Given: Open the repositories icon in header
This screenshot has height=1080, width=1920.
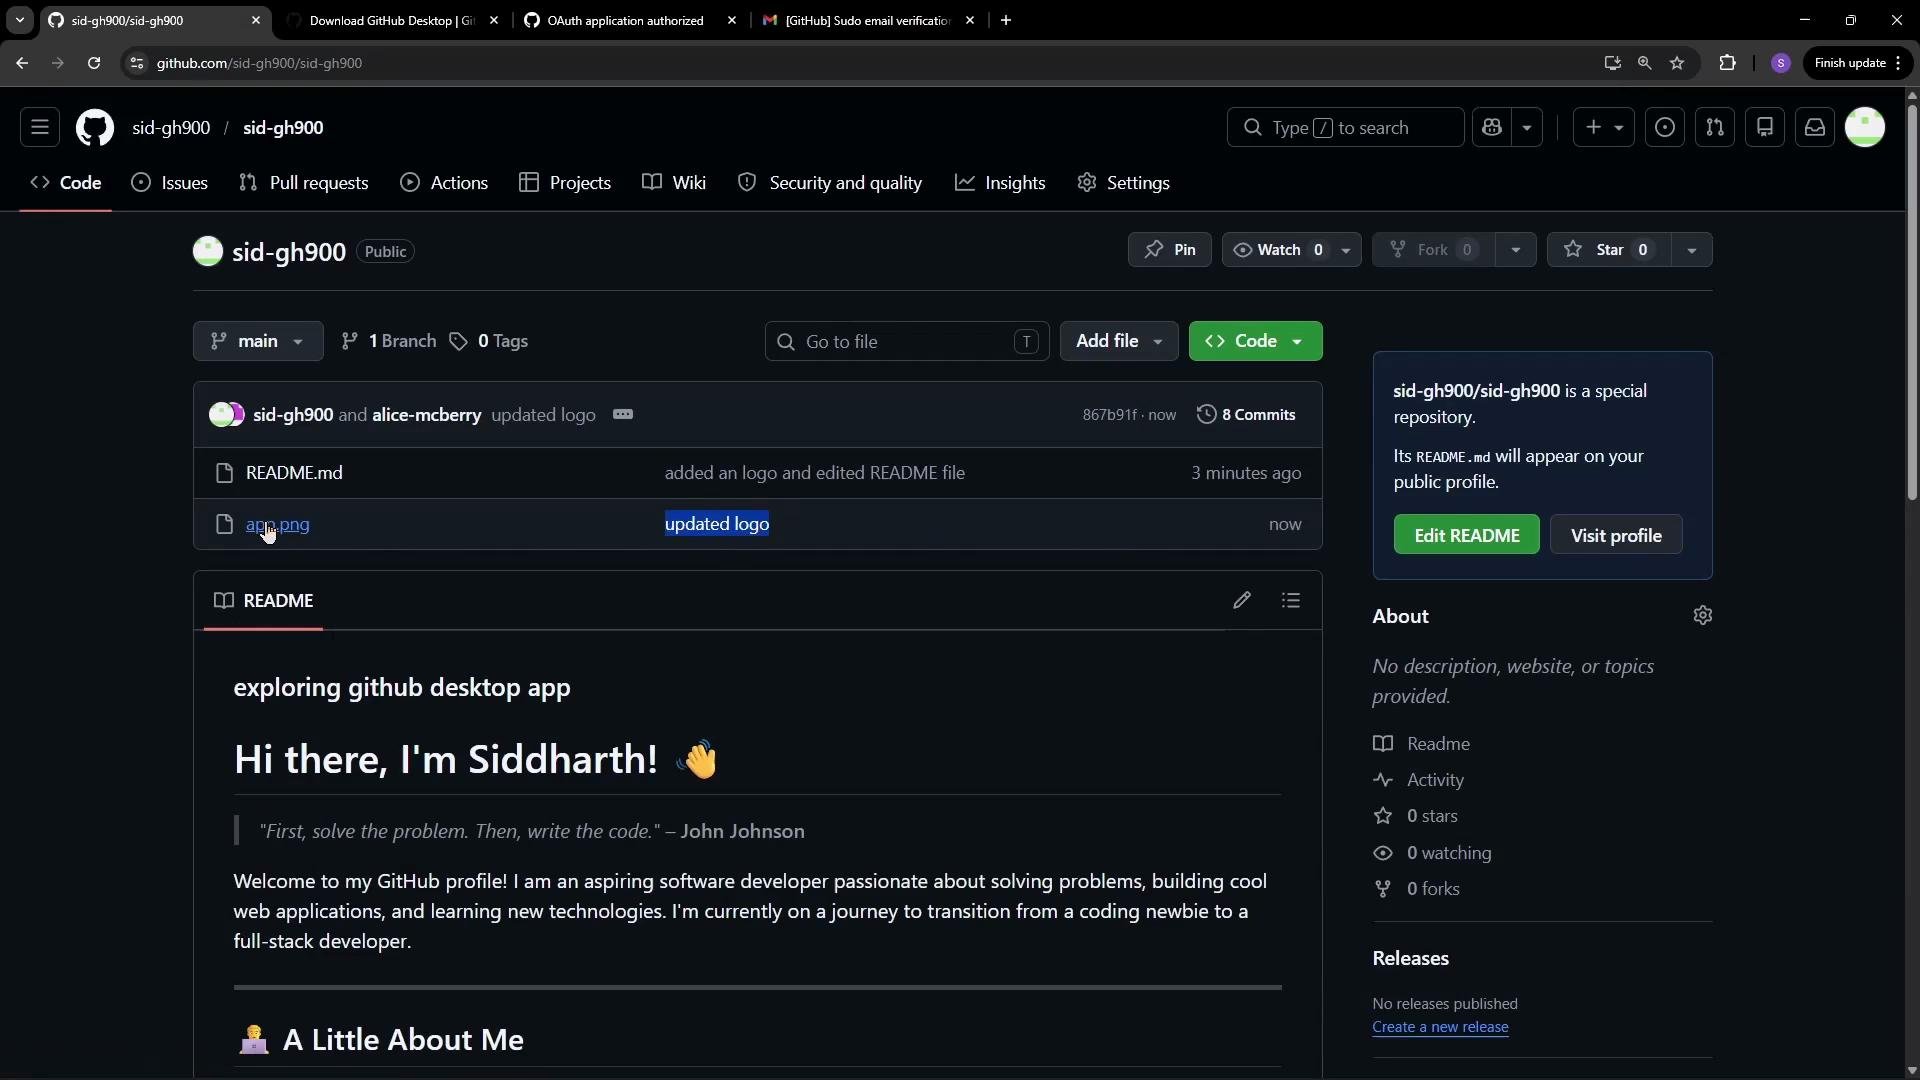Looking at the screenshot, I should click(x=1765, y=127).
